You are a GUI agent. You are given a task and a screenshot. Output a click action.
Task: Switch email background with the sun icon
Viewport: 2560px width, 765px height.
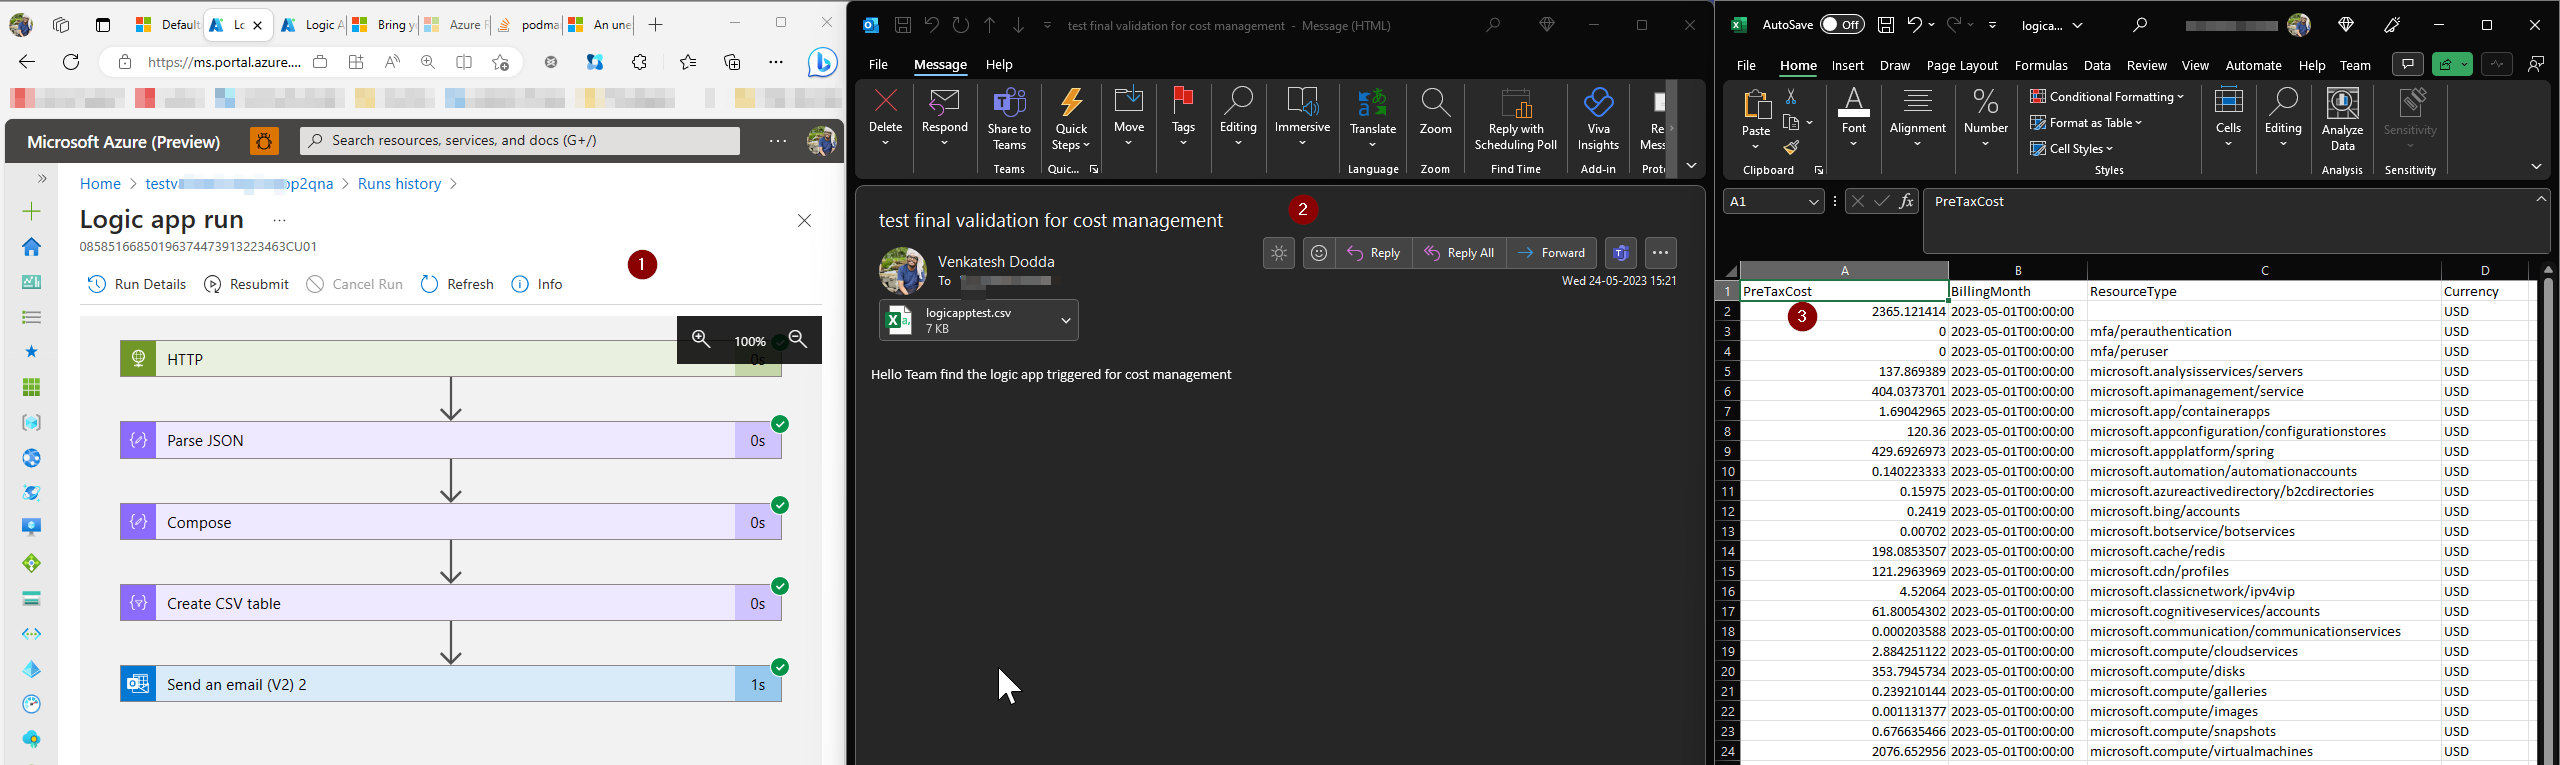(x=1279, y=253)
